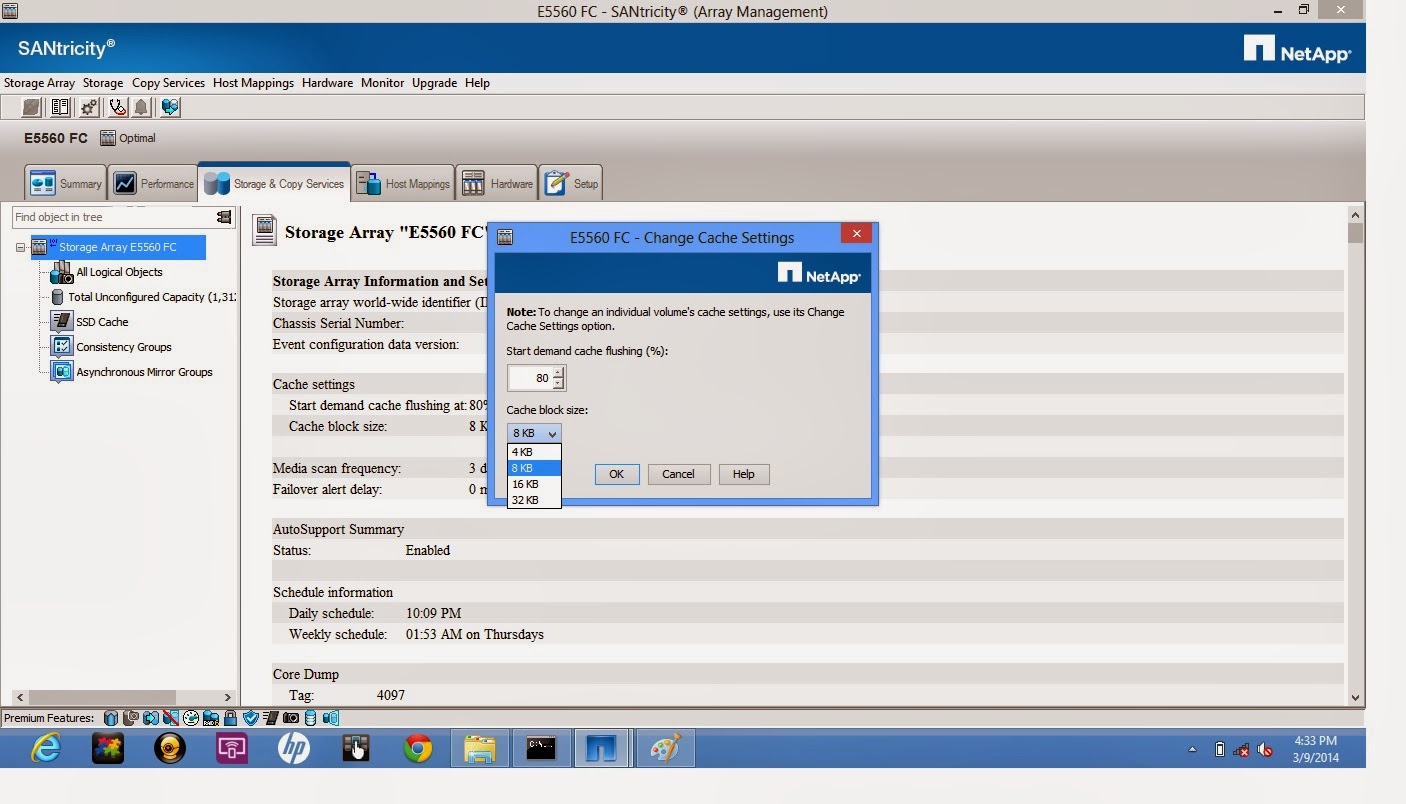The image size is (1406, 804).
Task: Select Consistency Groups in the tree
Action: coord(124,347)
